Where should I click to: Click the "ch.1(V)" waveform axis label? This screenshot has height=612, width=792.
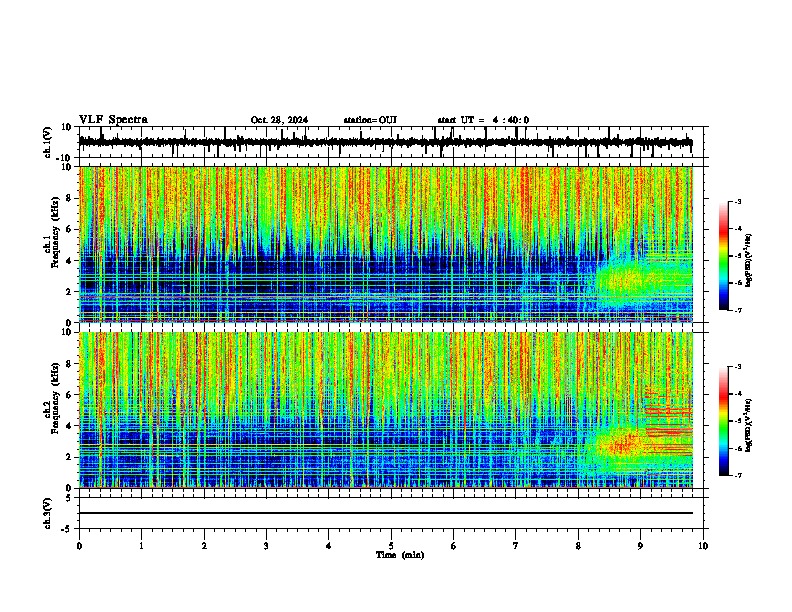tap(48, 142)
